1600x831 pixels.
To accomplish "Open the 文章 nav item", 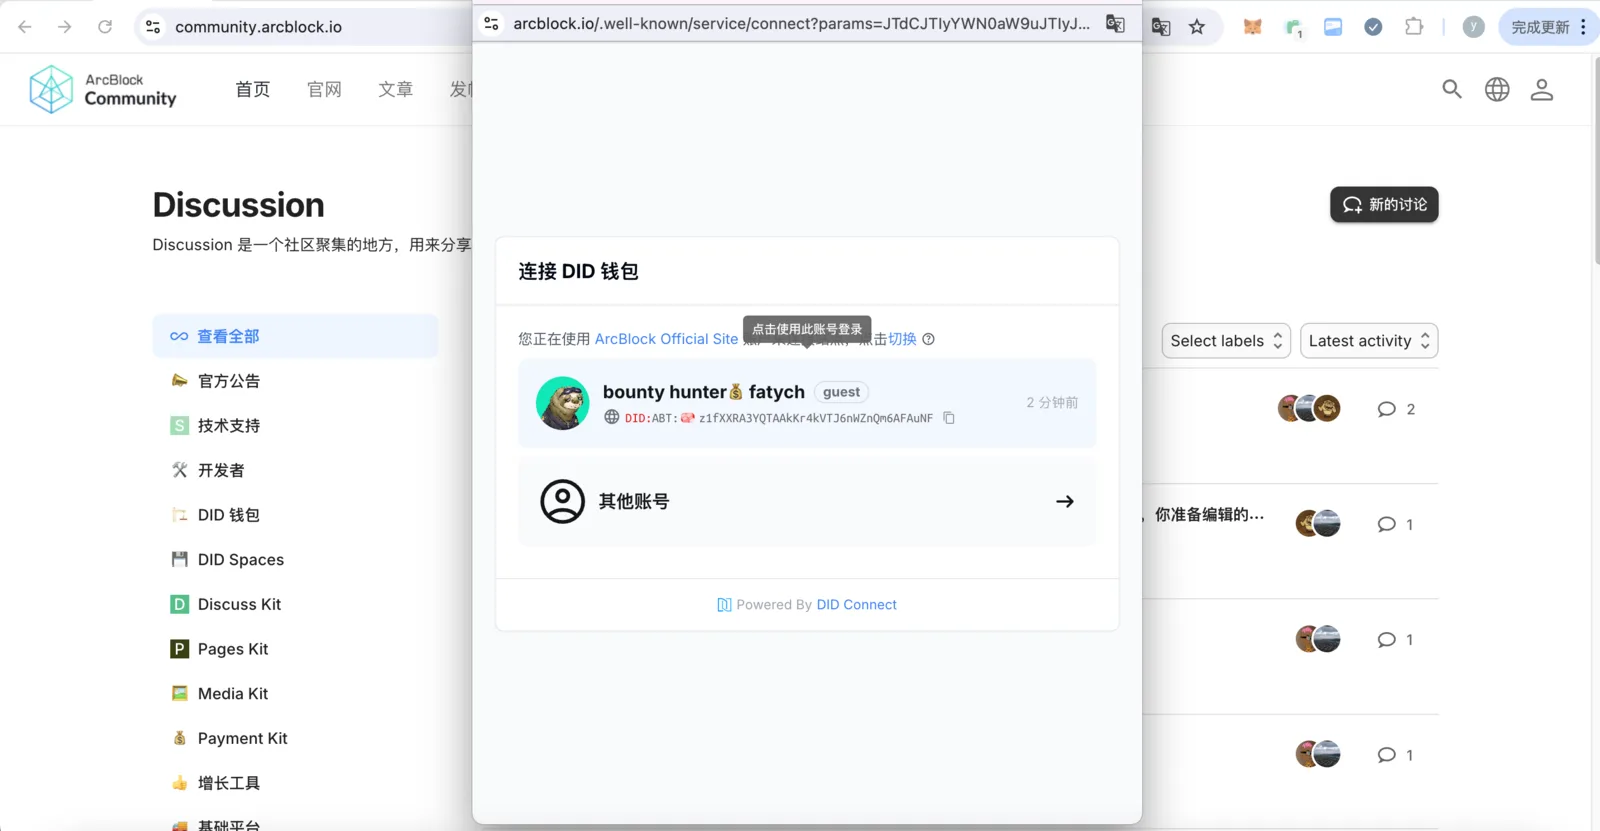I will click(x=395, y=90).
